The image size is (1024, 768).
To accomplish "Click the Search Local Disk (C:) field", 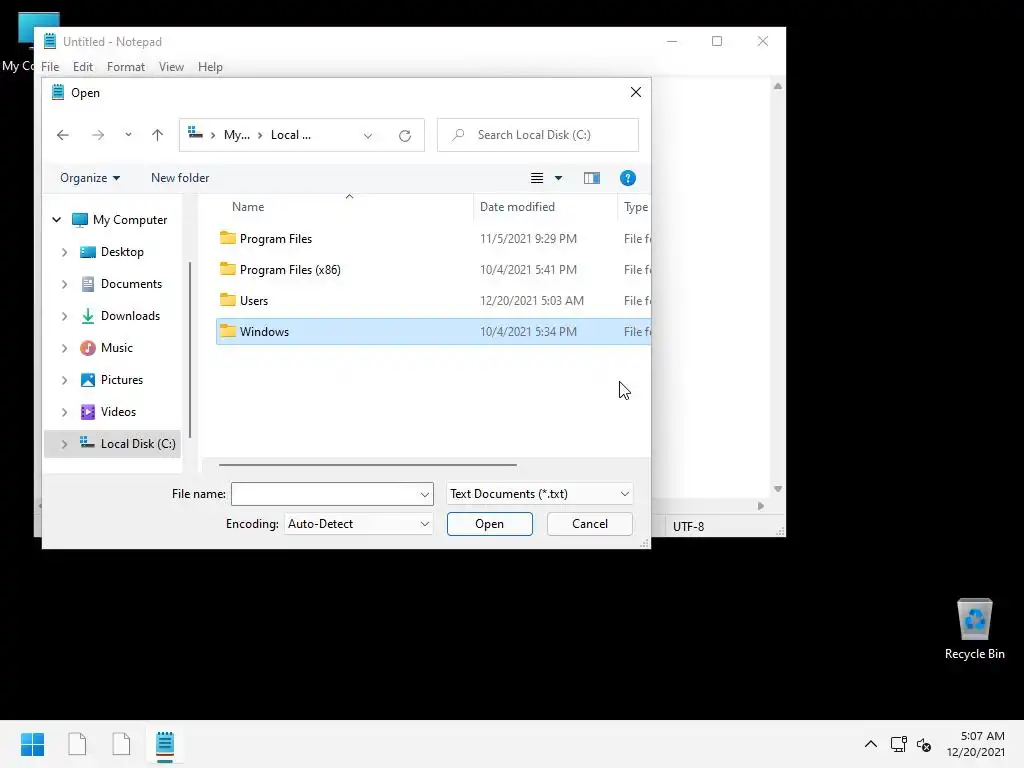I will 537,135.
